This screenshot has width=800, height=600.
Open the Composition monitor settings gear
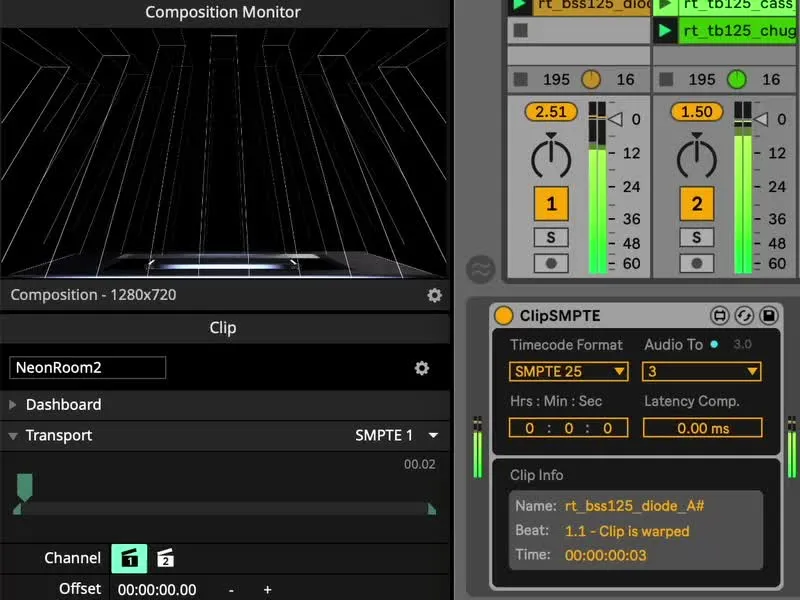[434, 295]
